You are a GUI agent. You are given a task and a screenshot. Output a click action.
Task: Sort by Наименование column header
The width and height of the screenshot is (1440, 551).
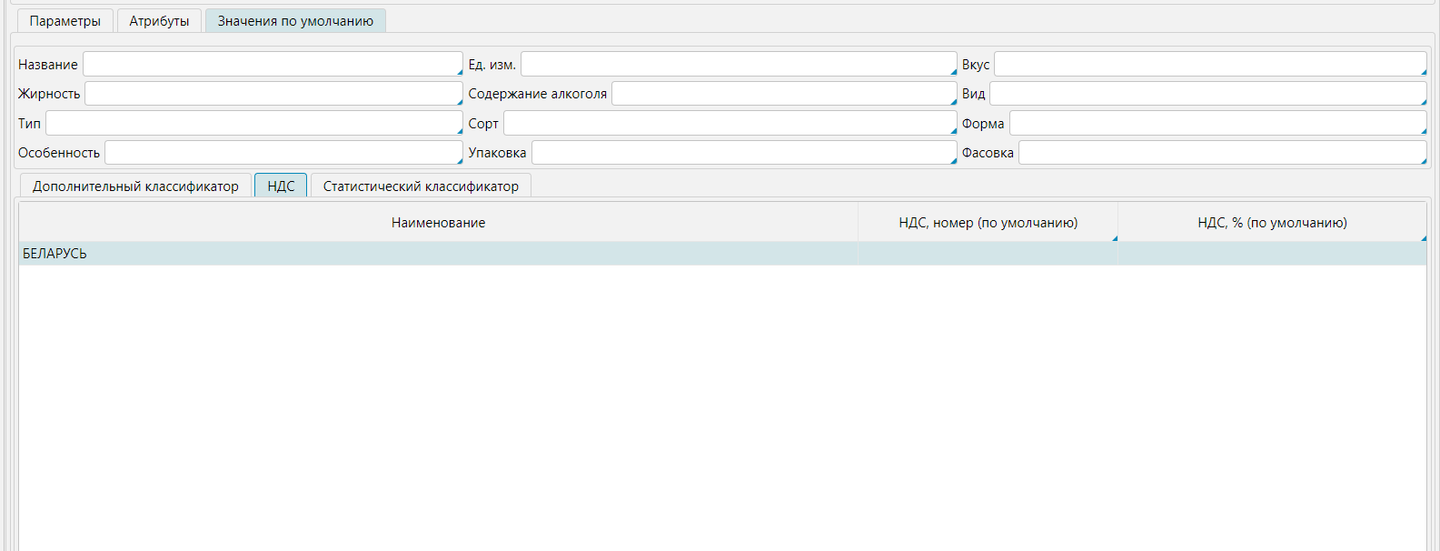pos(438,223)
